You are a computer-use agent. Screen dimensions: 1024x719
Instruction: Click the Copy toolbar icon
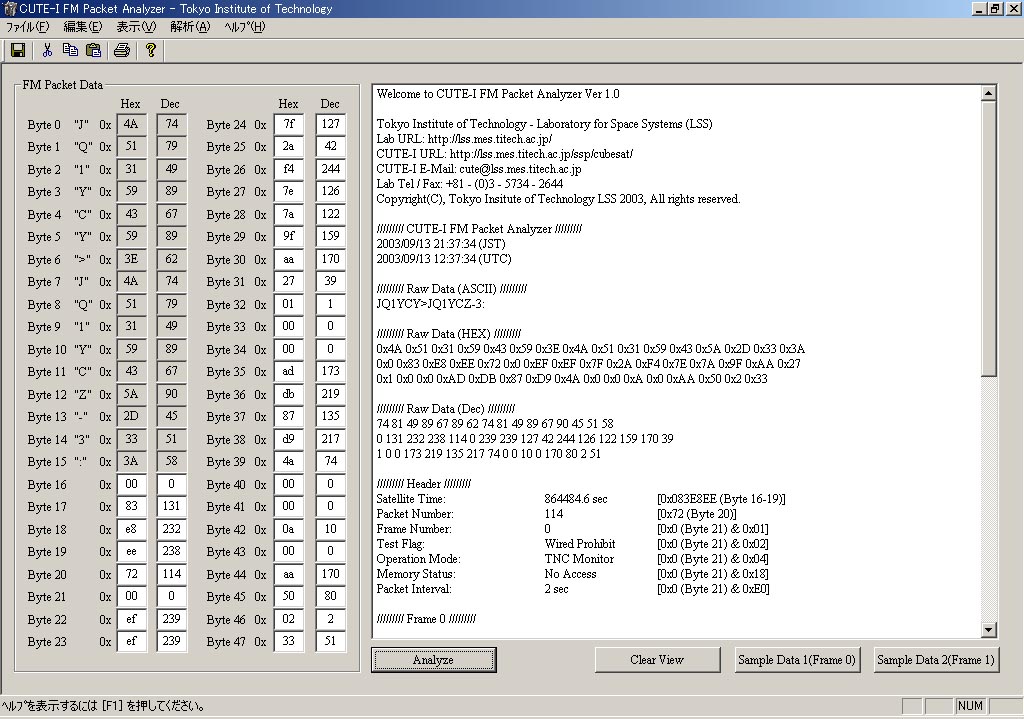pos(70,50)
